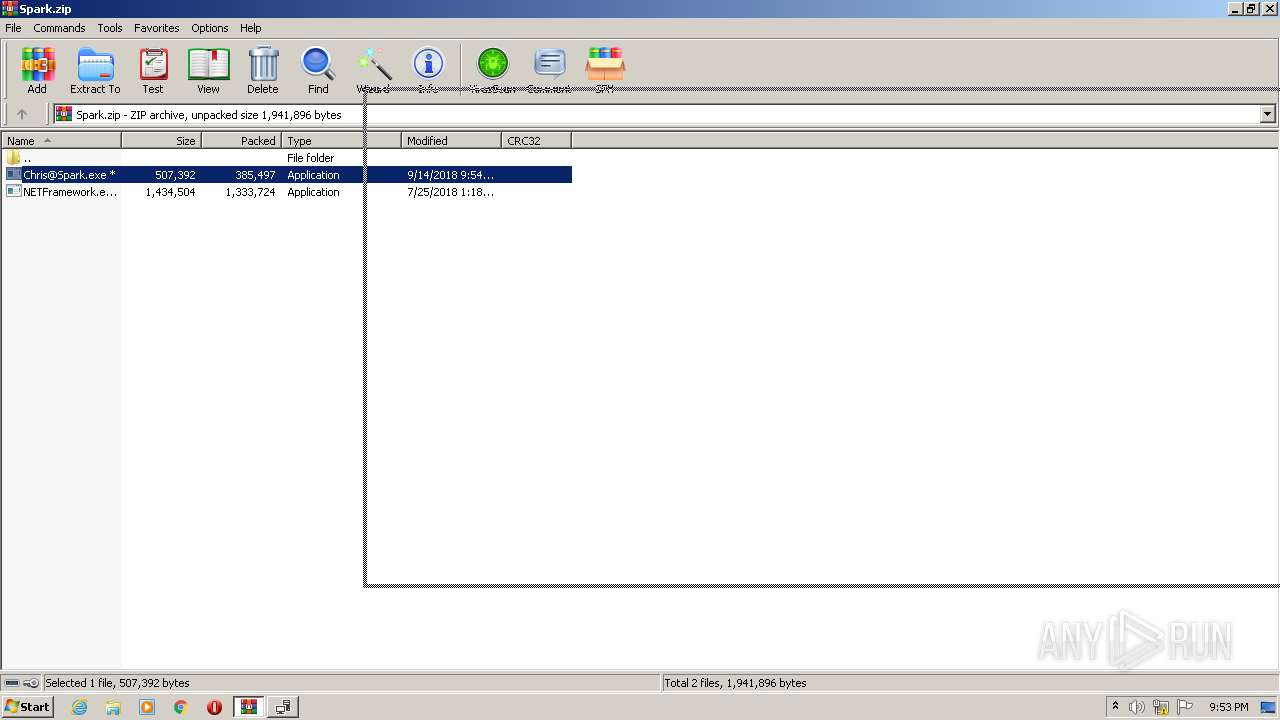This screenshot has height=720, width=1280.
Task: Click the 7/25/2018 1:18 modified cell
Action: tap(450, 192)
